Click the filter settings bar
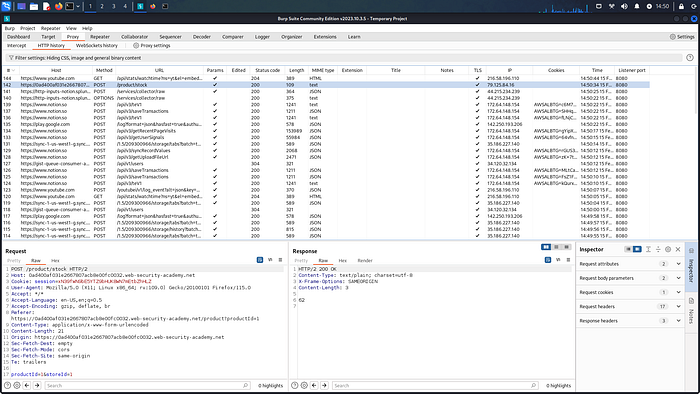The image size is (700, 394). click(344, 58)
